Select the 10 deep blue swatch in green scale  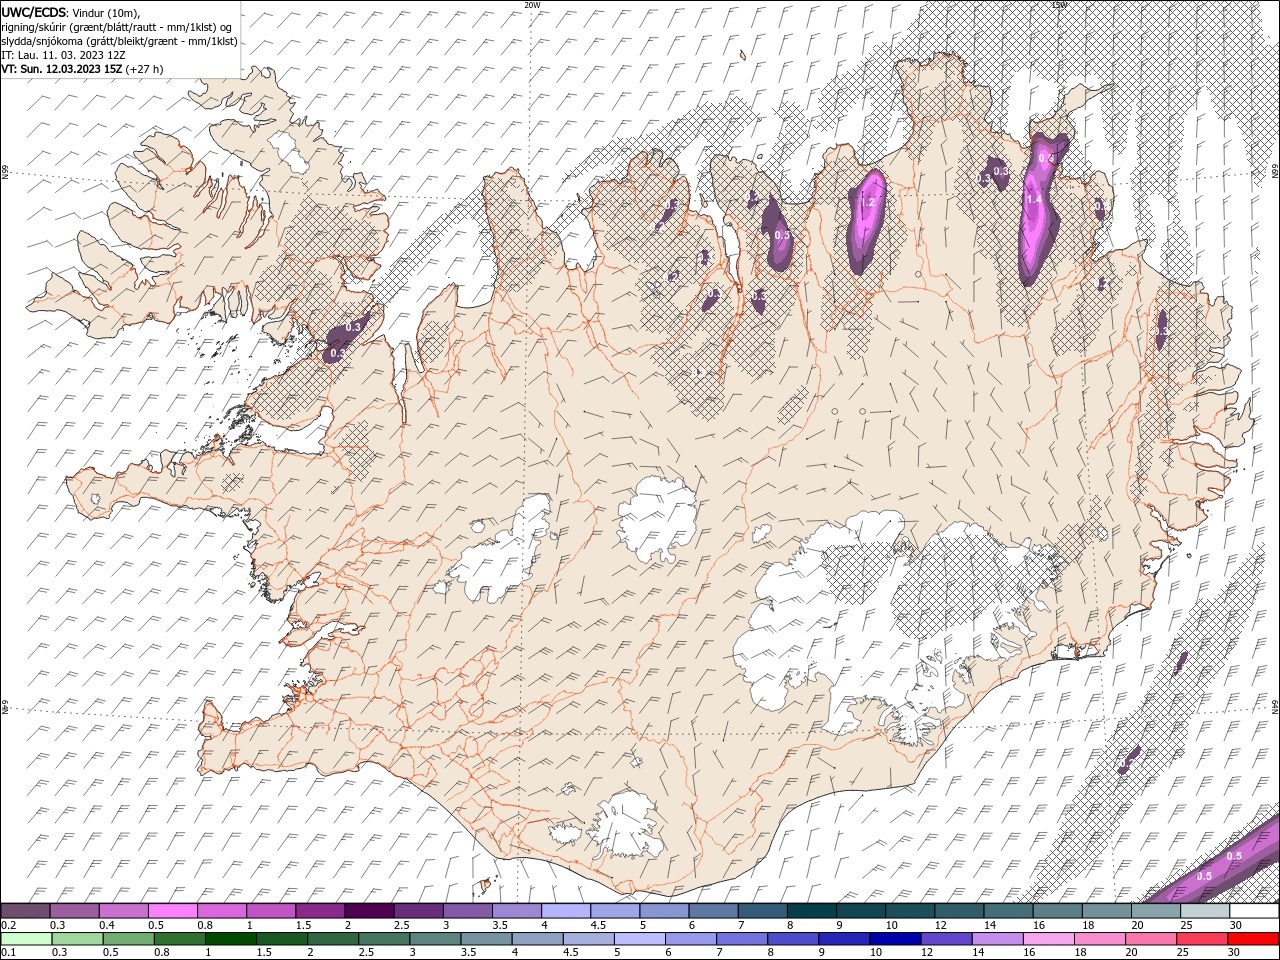895,939
